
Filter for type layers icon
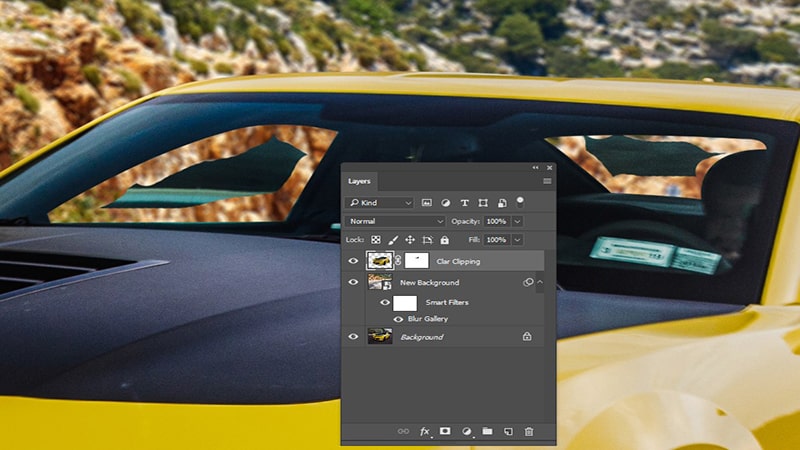[464, 203]
